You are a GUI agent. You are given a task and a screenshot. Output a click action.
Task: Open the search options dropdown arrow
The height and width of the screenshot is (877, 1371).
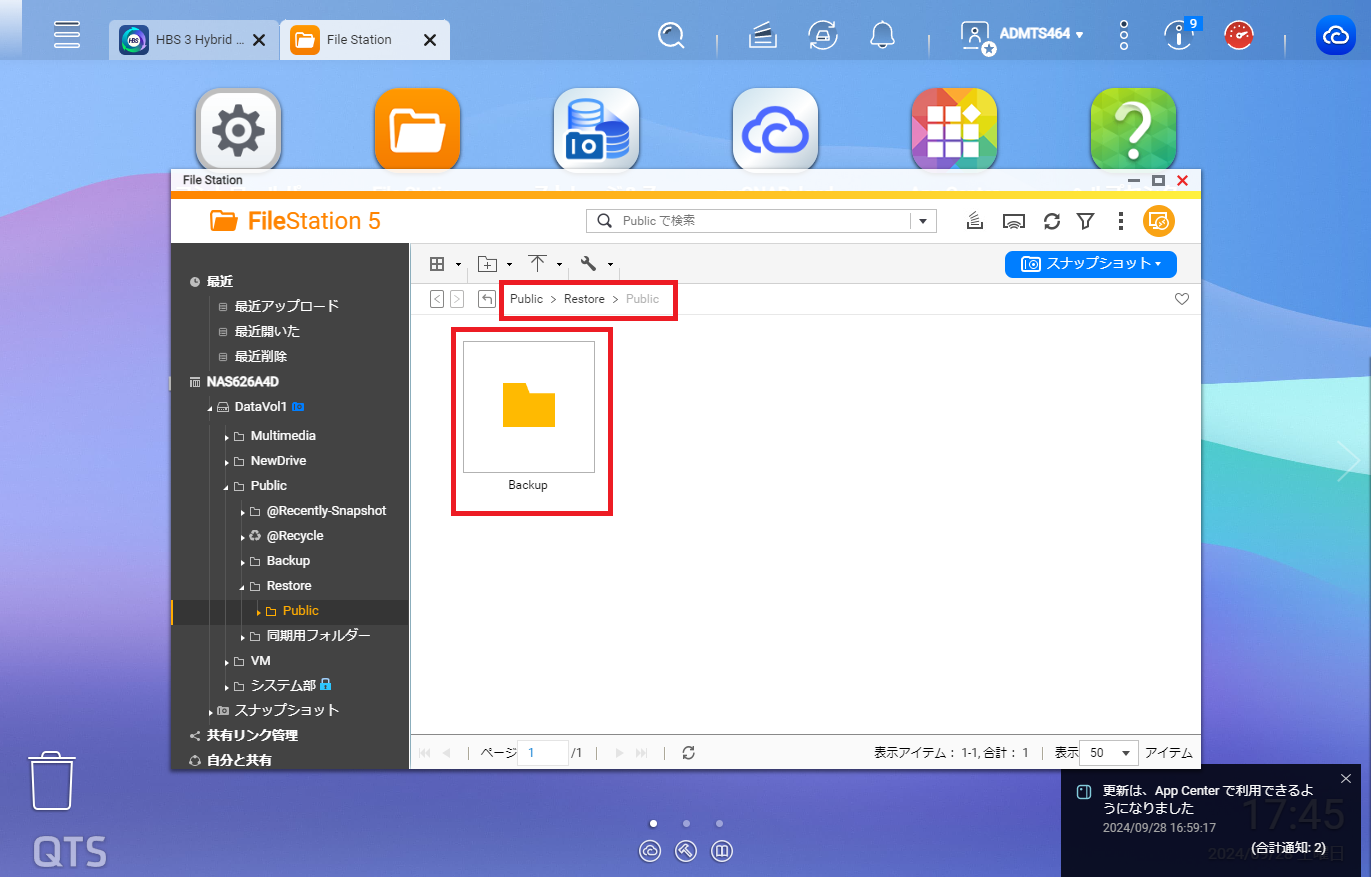[923, 221]
